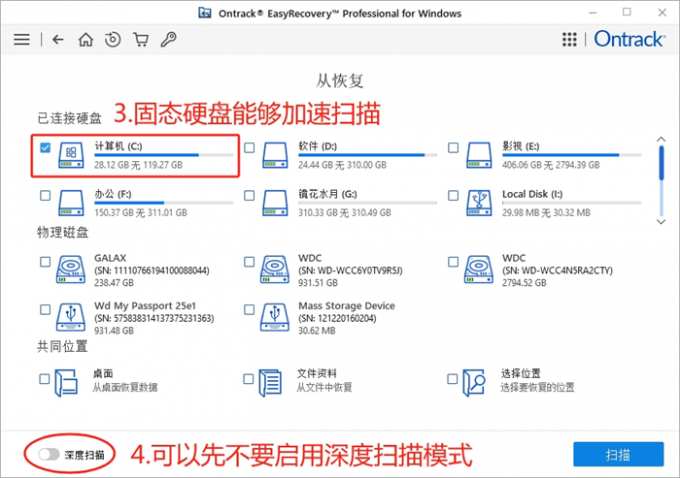Open the hamburger menu
Image resolution: width=680 pixels, height=478 pixels.
(x=22, y=40)
